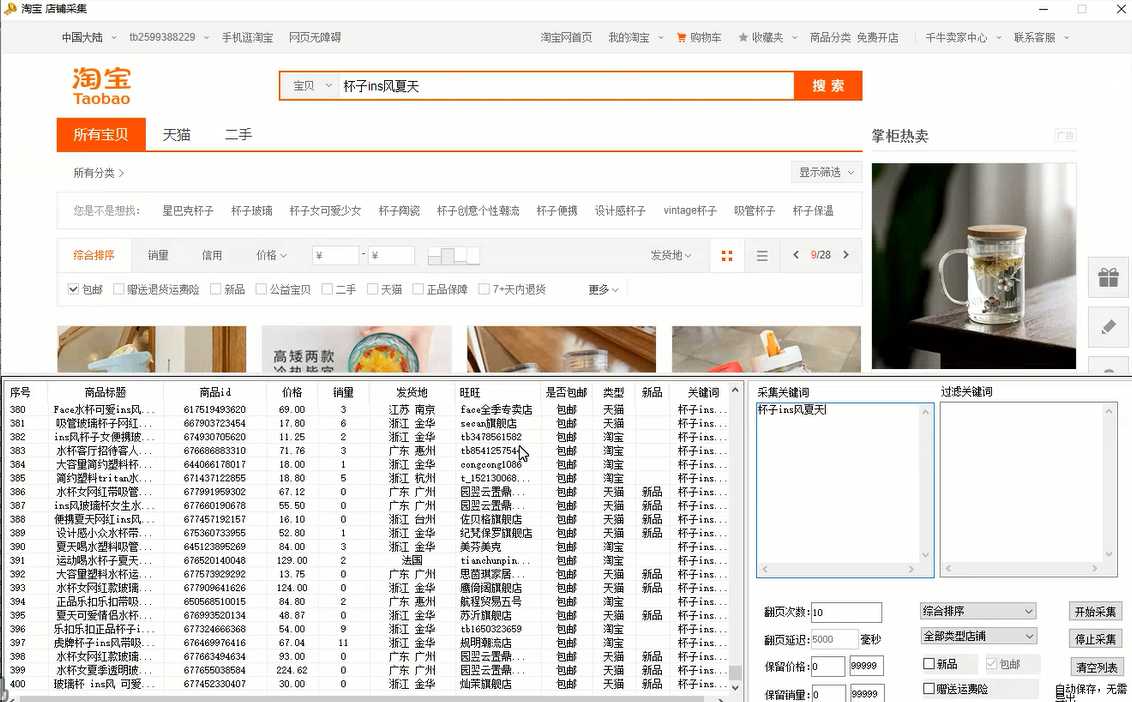Click the gift icon in right sidebar
1132x702 pixels.
pos(1108,277)
